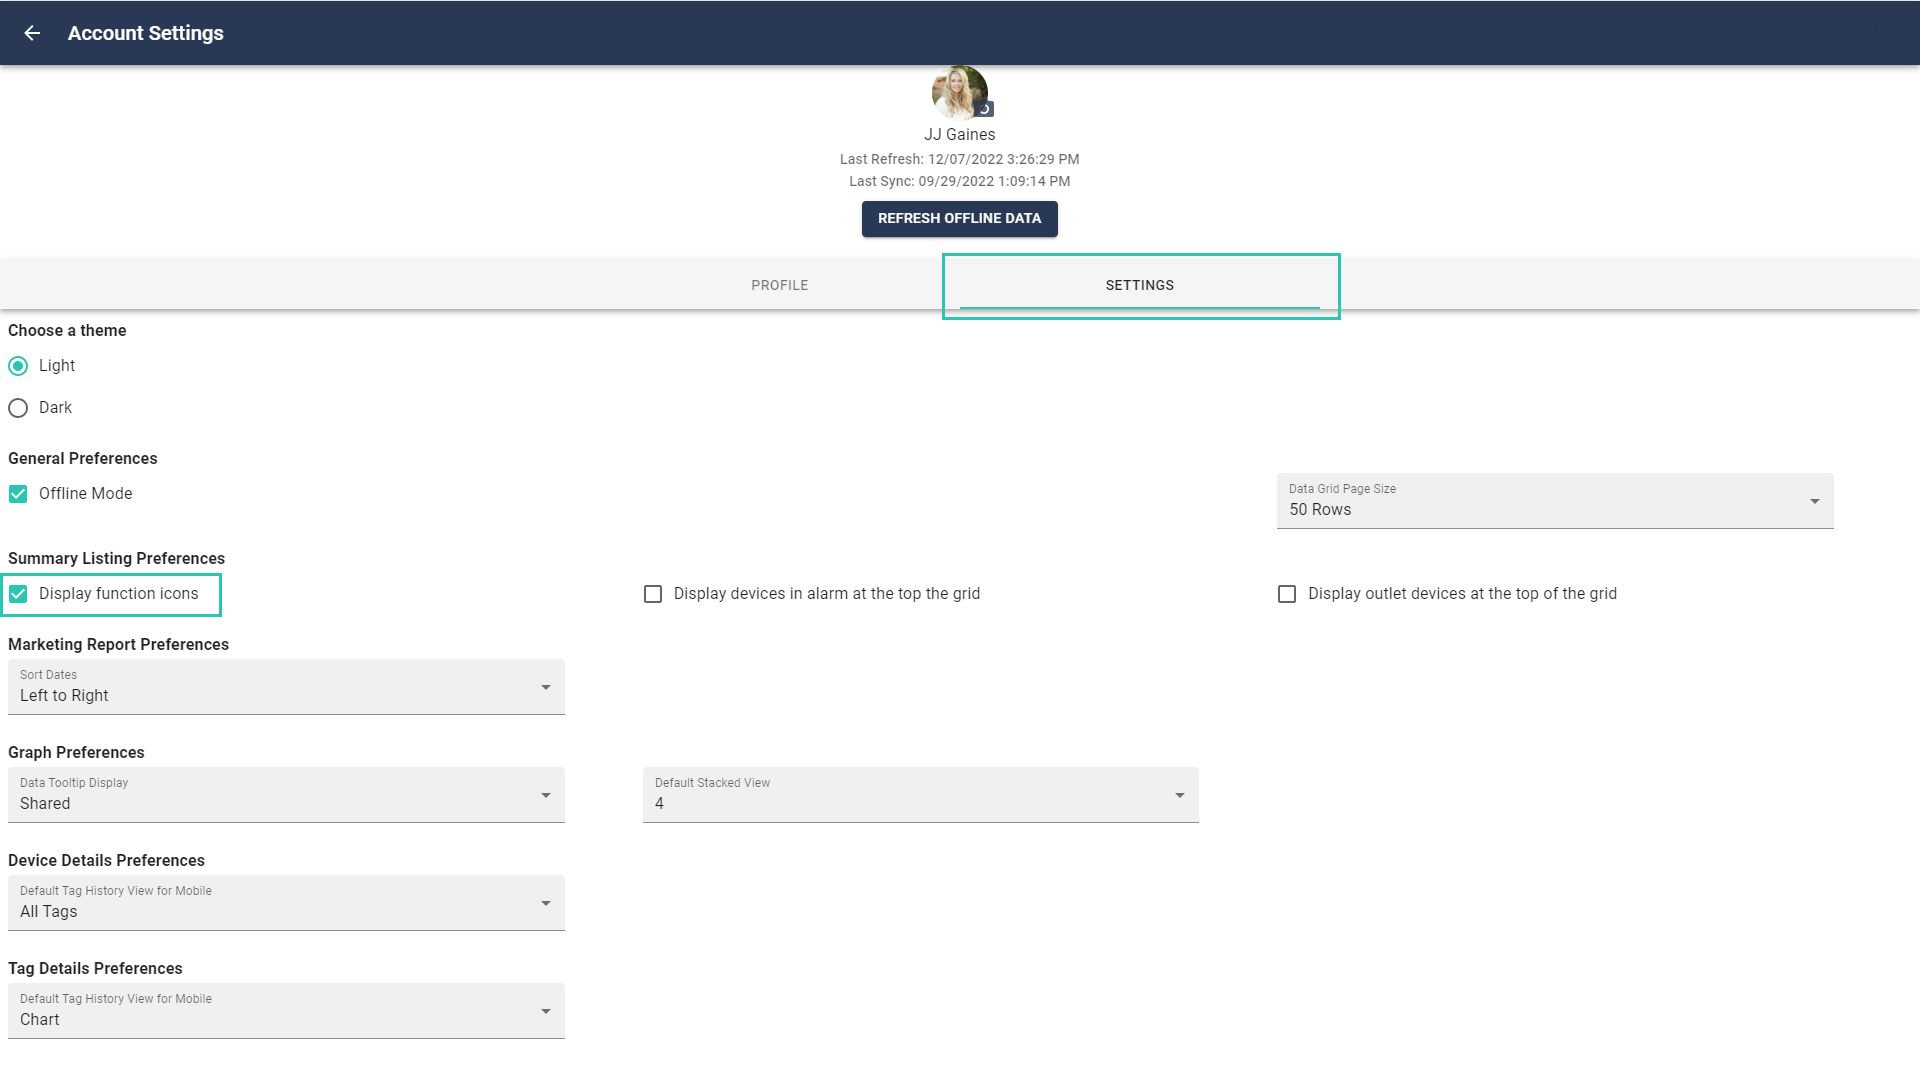Expand the Sort Dates dropdown

(286, 687)
